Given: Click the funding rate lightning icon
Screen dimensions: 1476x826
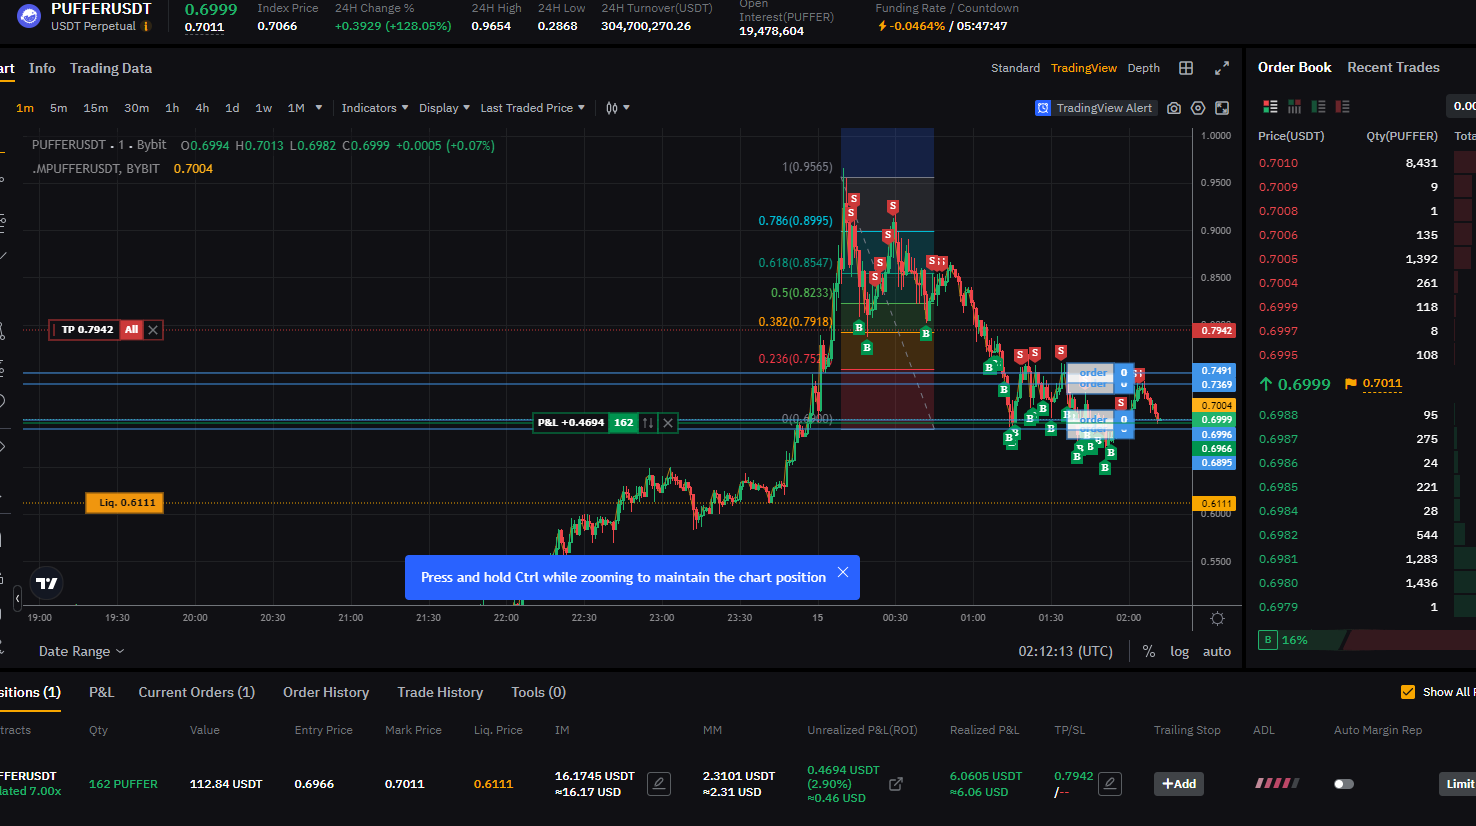Looking at the screenshot, I should click(x=882, y=26).
